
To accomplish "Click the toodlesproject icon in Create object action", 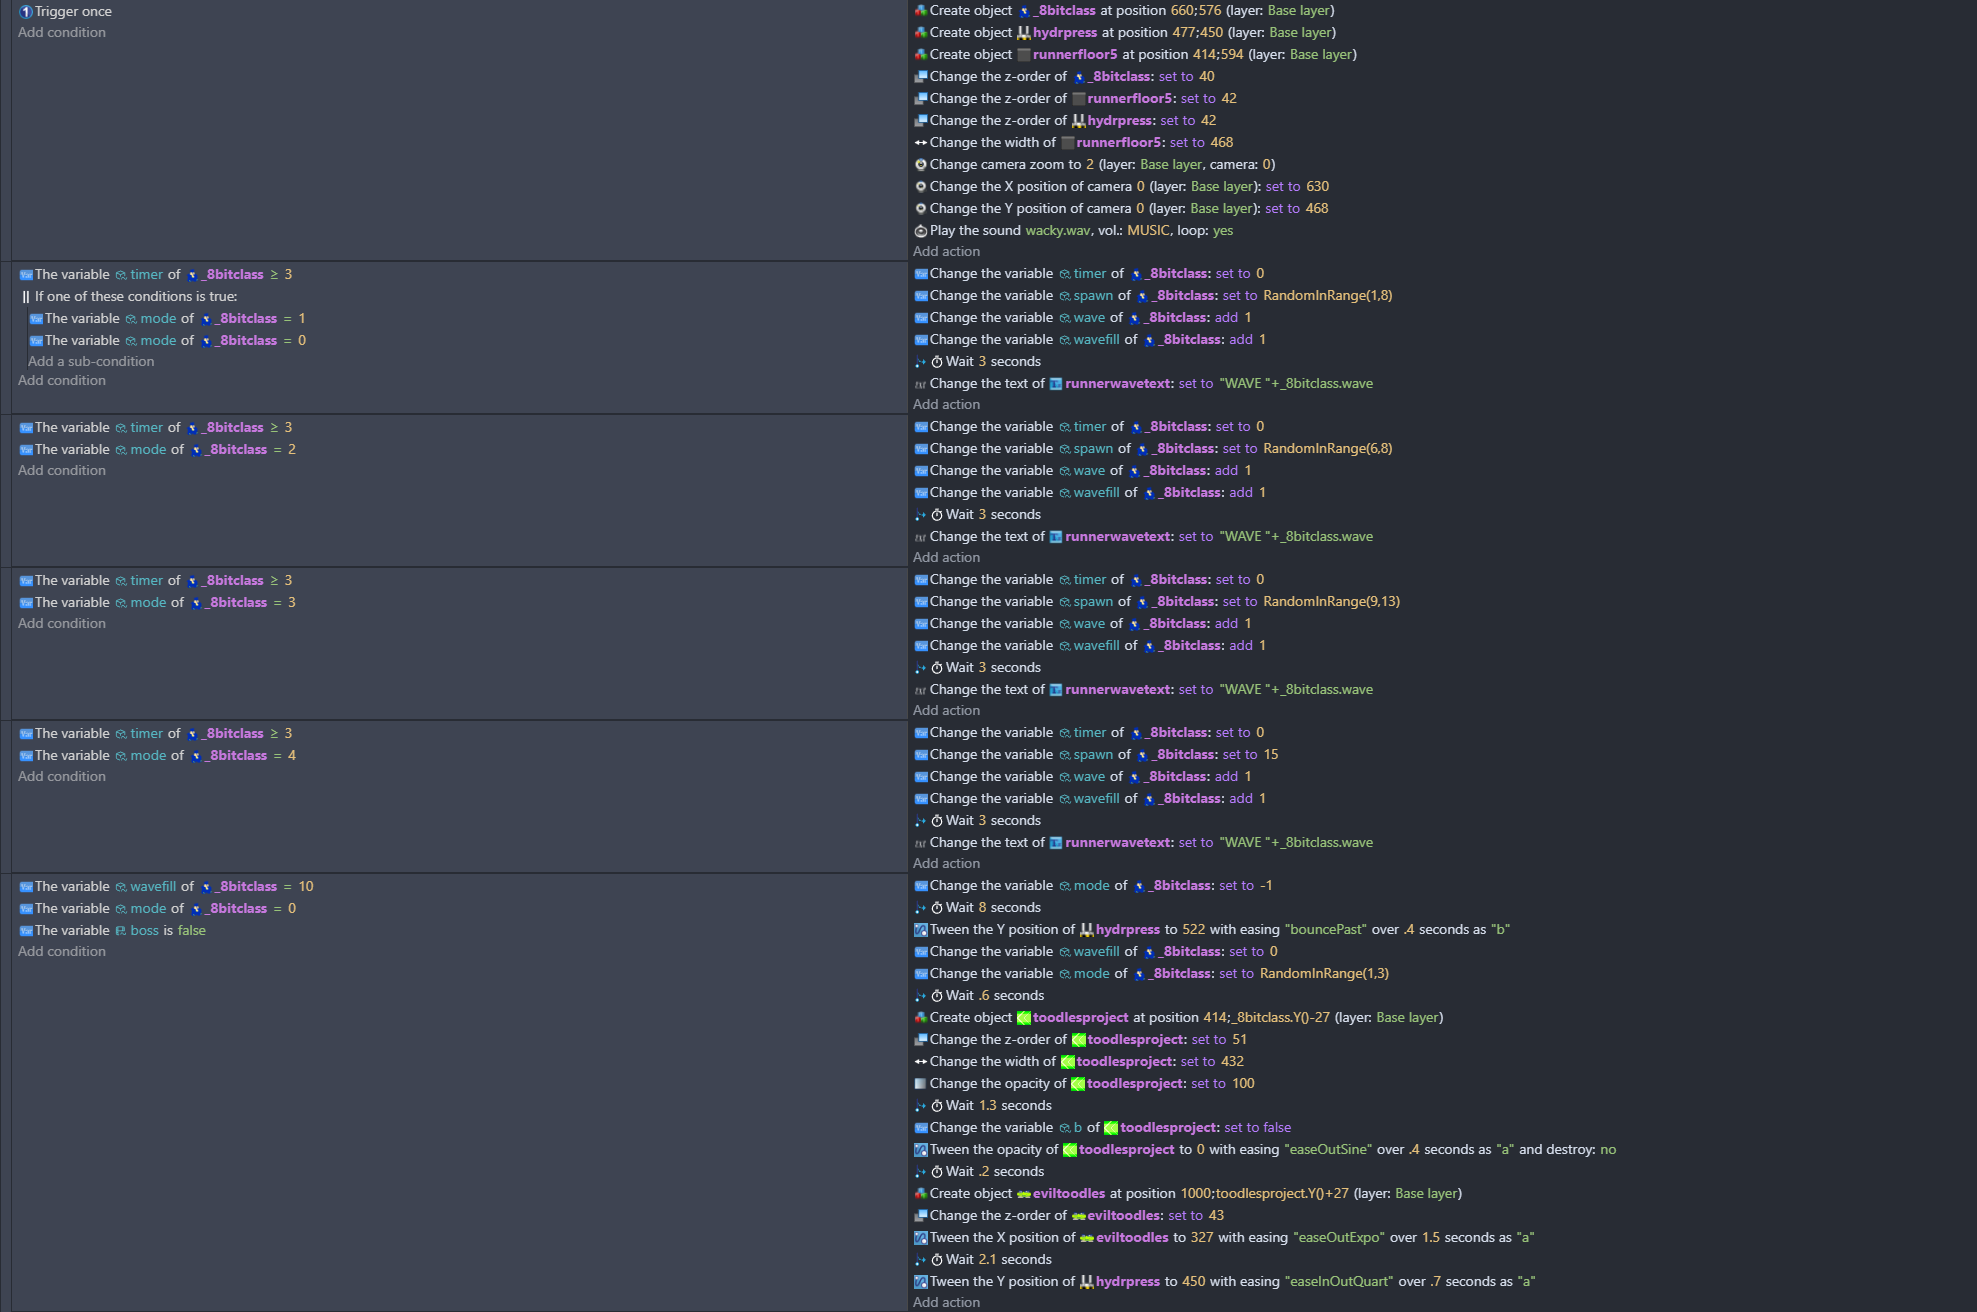I will (x=1024, y=1018).
